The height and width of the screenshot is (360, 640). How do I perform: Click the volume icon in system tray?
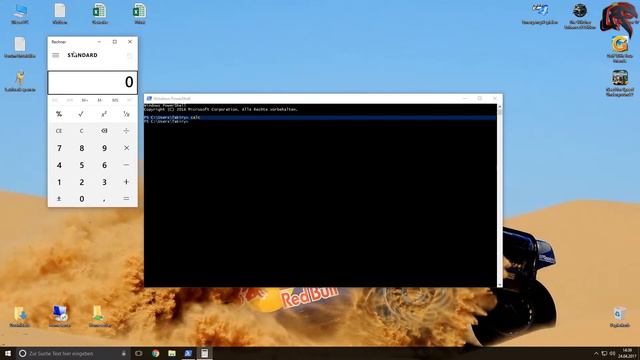612,353
